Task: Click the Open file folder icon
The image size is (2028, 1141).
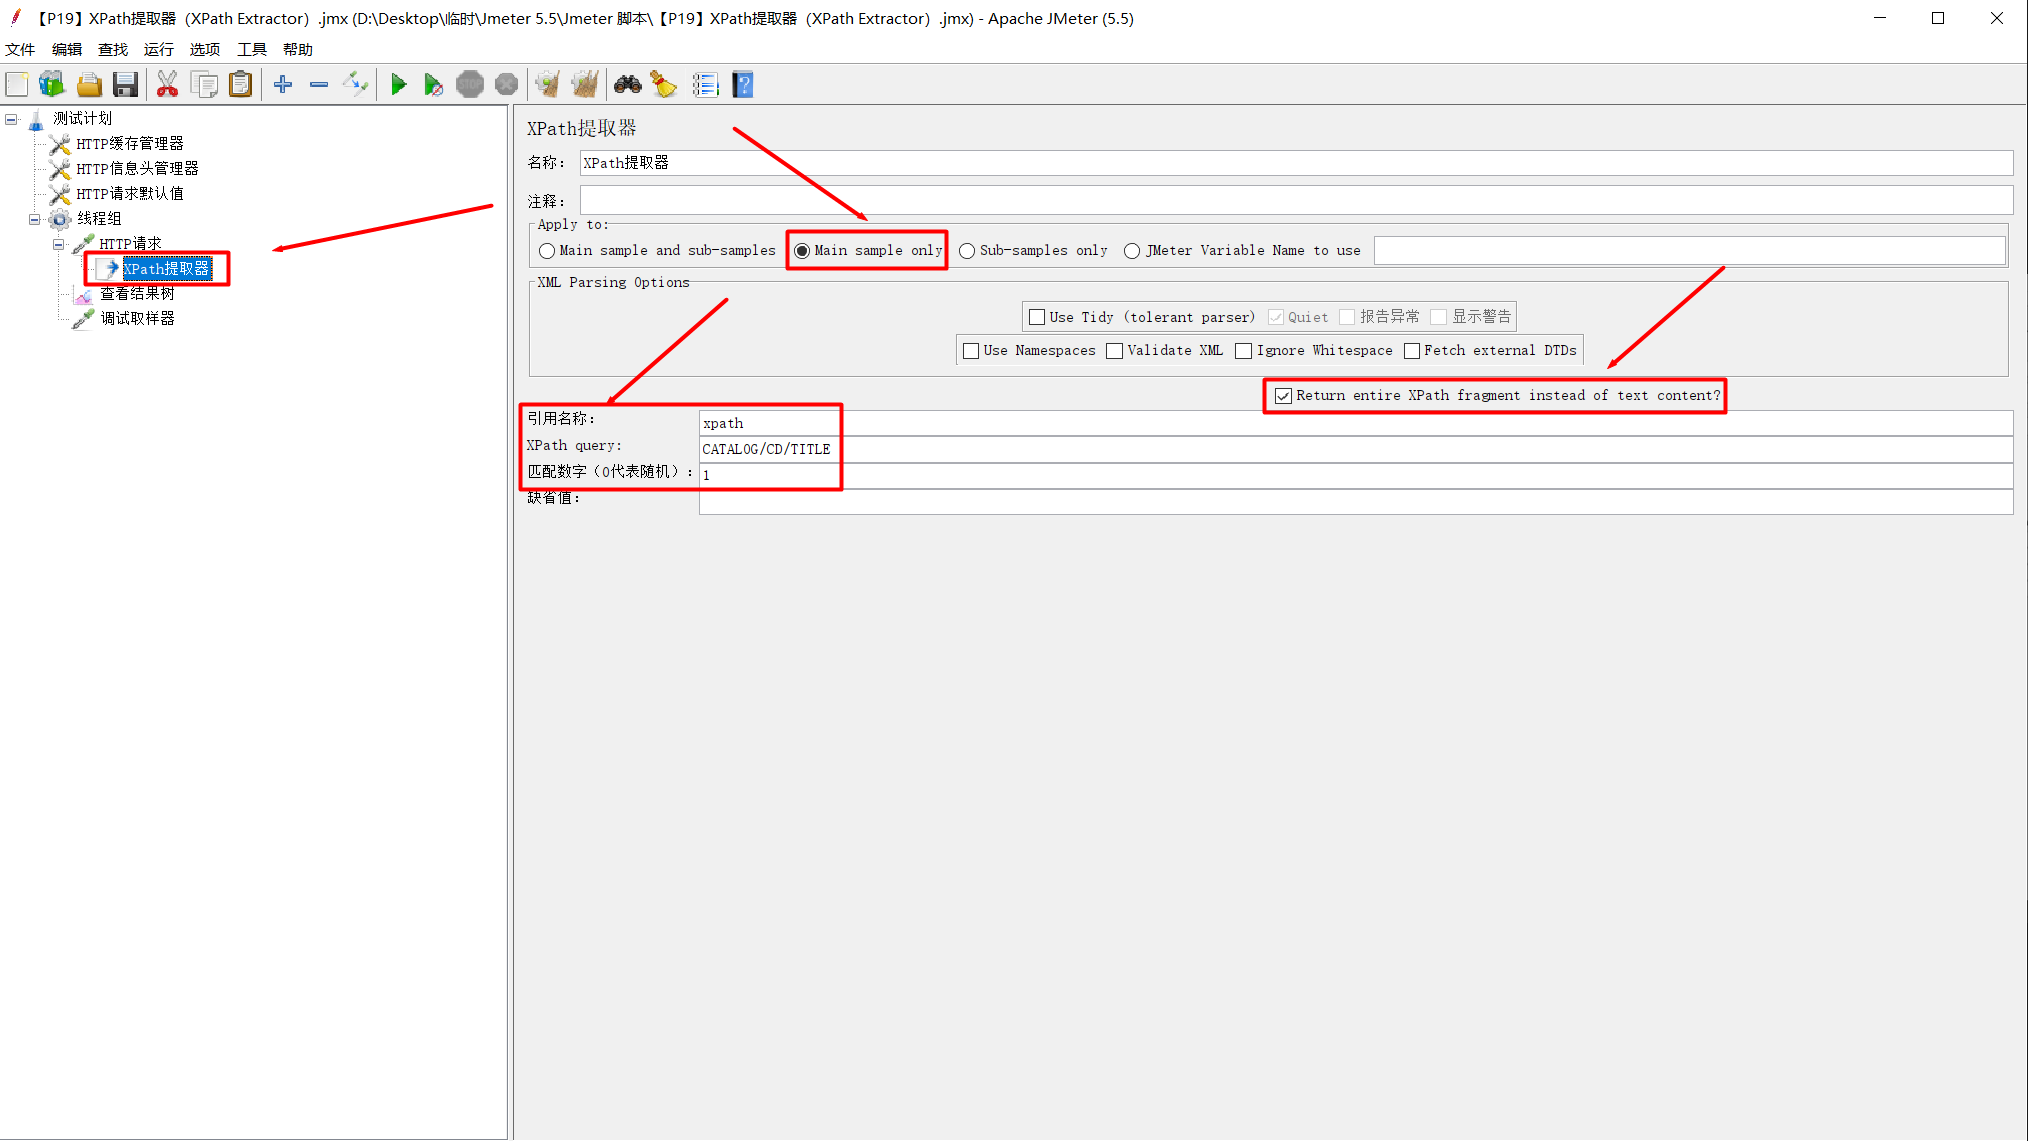Action: 89,84
